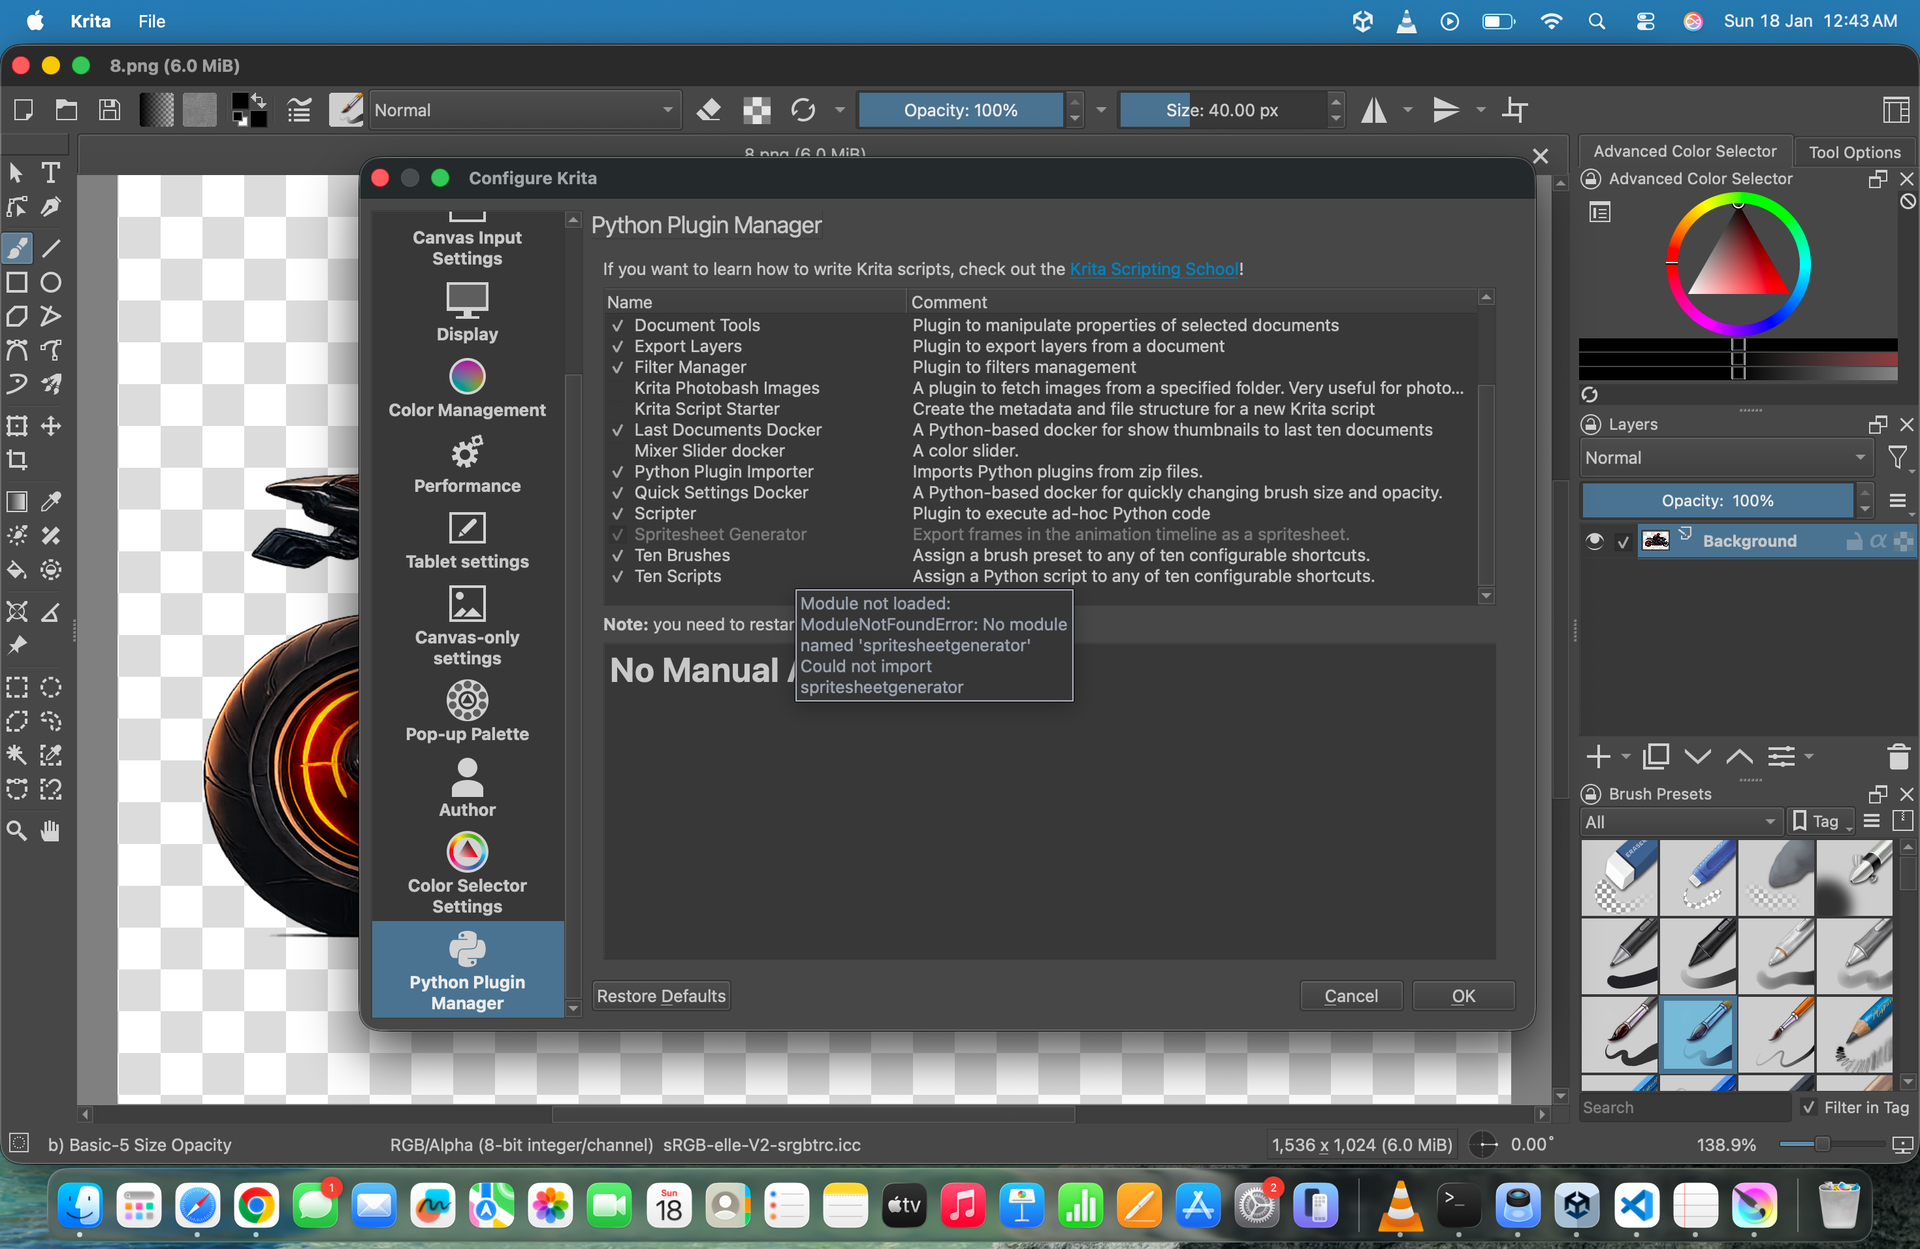The image size is (1920, 1249).
Task: Select the Zoom tool magnifier
Action: 17,830
